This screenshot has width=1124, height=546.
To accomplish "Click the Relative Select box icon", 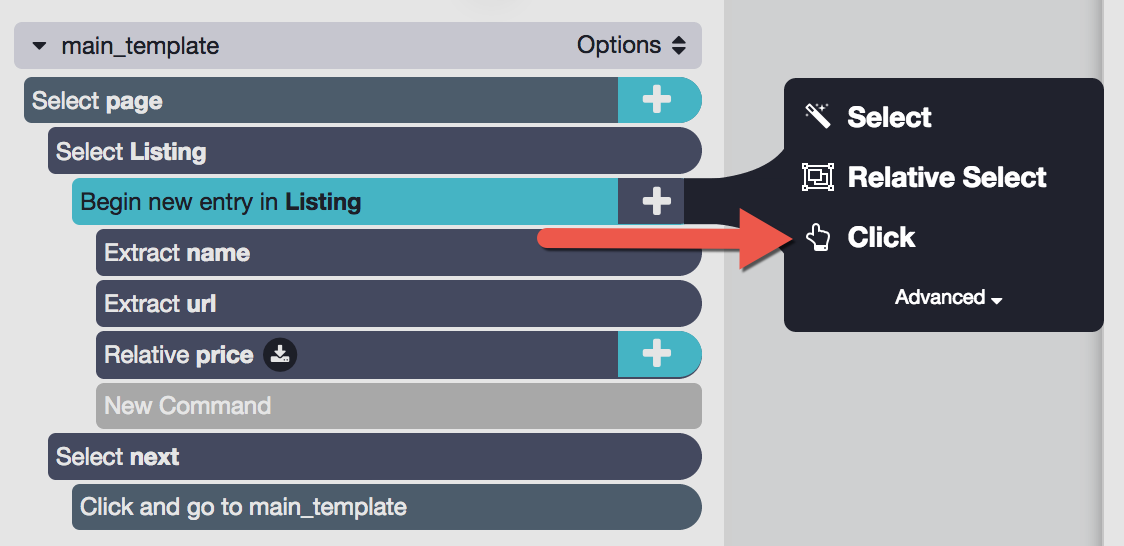I will tap(817, 177).
